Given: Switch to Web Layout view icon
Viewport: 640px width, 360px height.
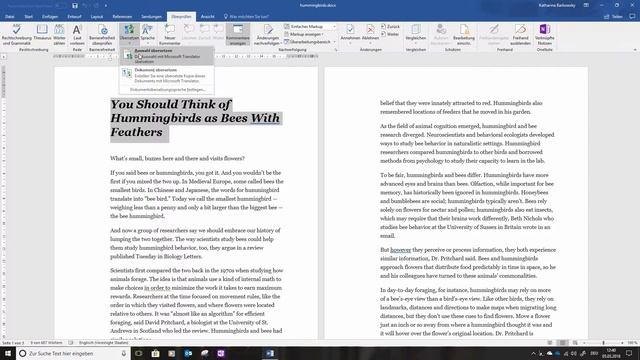Looking at the screenshot, I should [x=575, y=343].
